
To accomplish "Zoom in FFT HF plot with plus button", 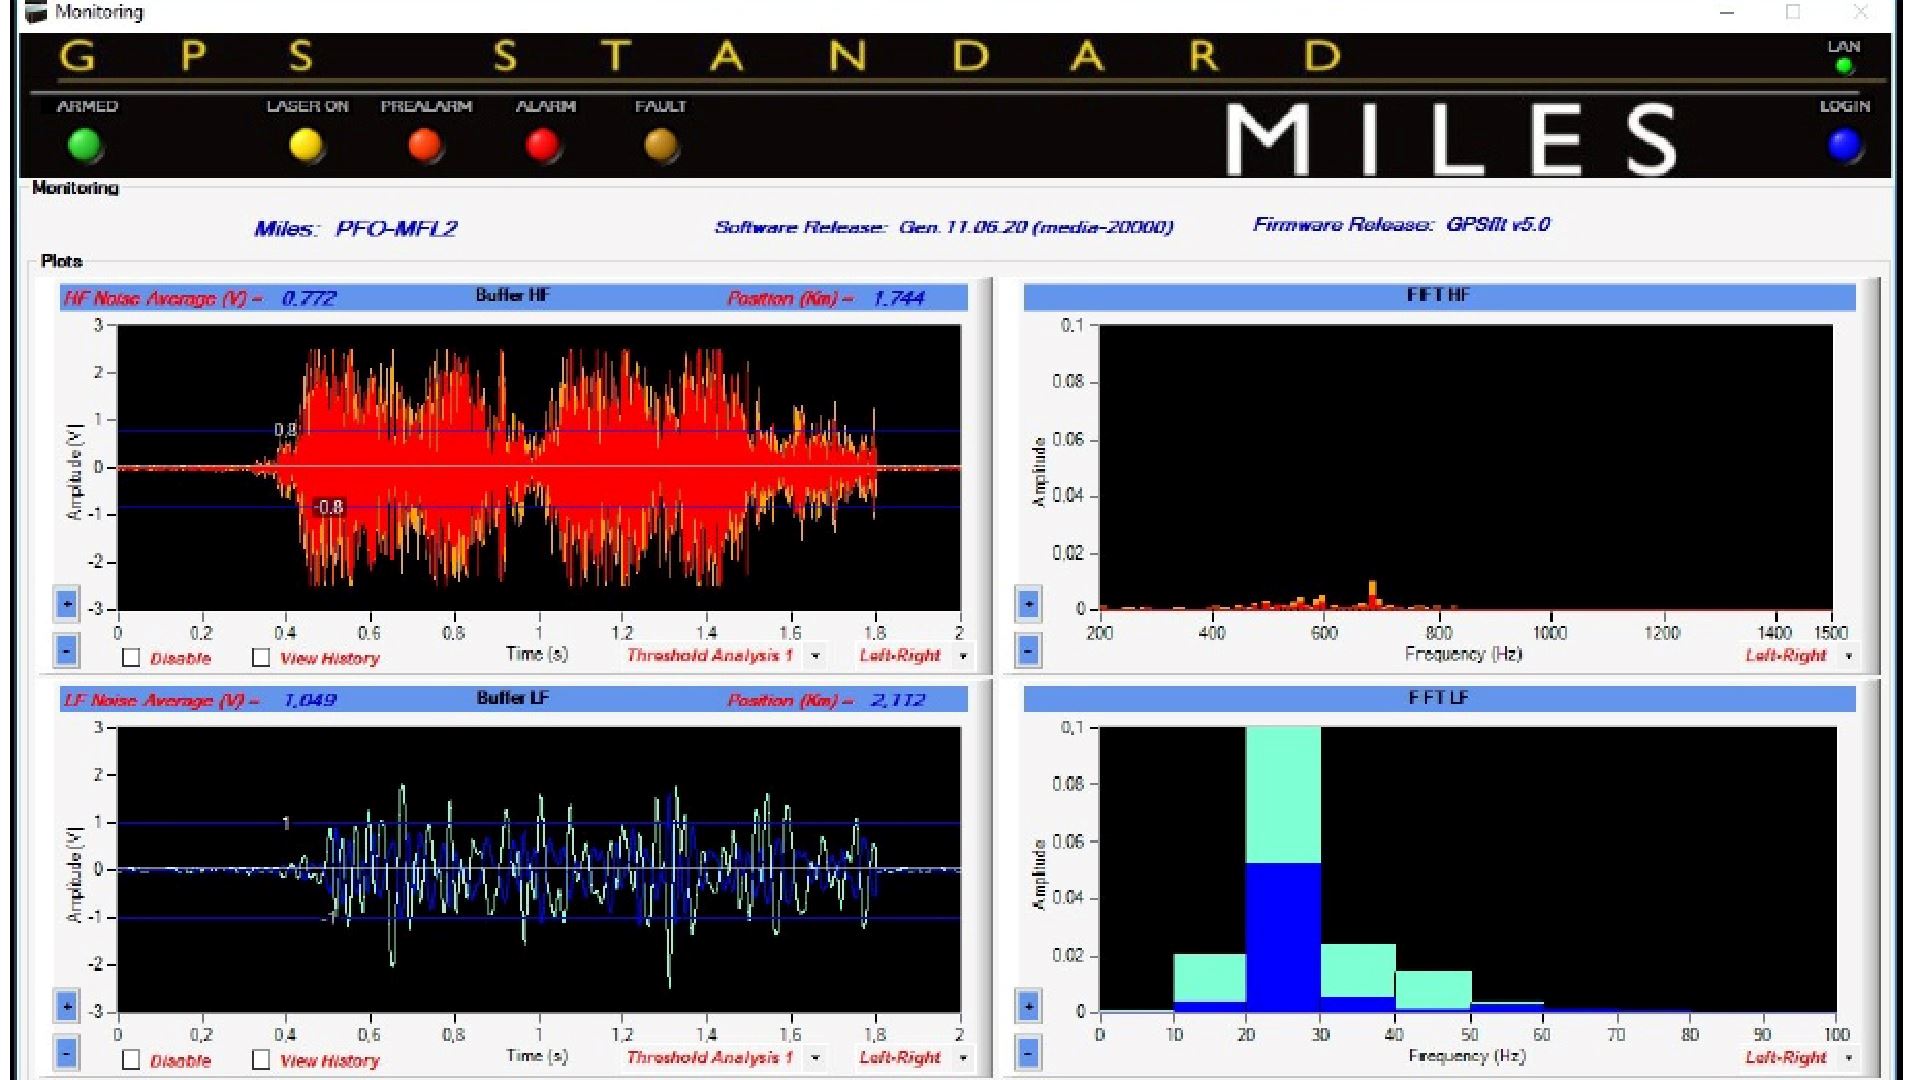I will pyautogui.click(x=1028, y=604).
